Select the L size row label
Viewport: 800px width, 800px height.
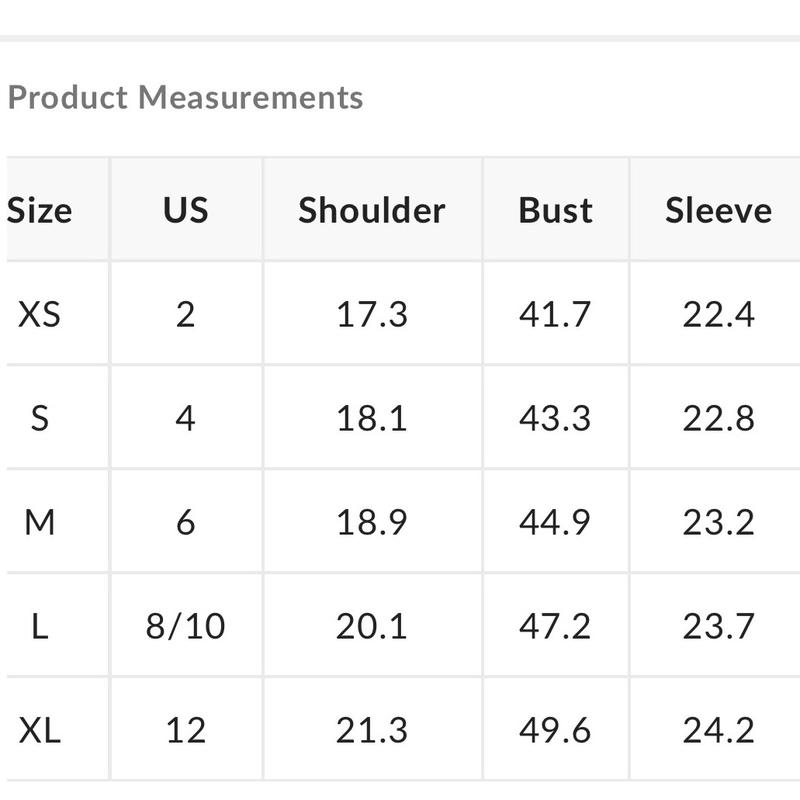click(40, 626)
